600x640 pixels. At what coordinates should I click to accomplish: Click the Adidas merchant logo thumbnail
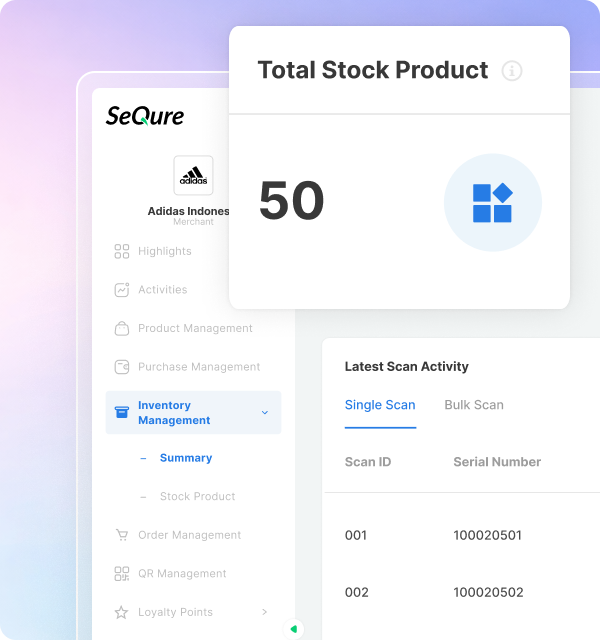click(x=193, y=175)
